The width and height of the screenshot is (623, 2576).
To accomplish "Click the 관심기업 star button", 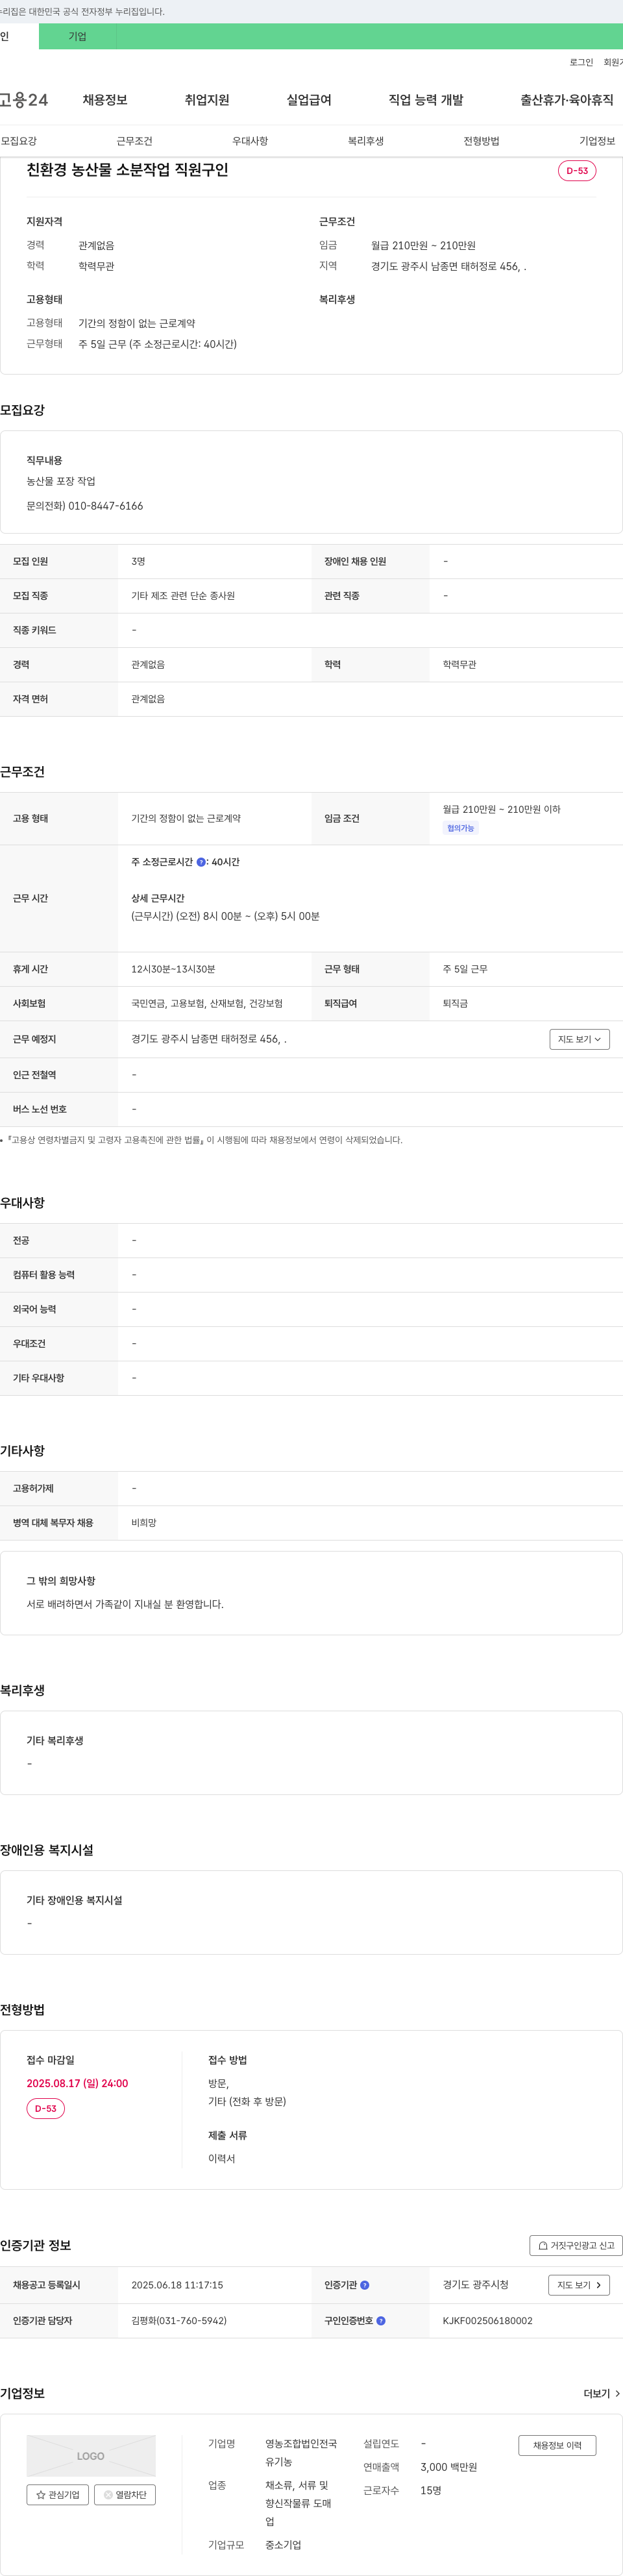I will click(x=58, y=2495).
